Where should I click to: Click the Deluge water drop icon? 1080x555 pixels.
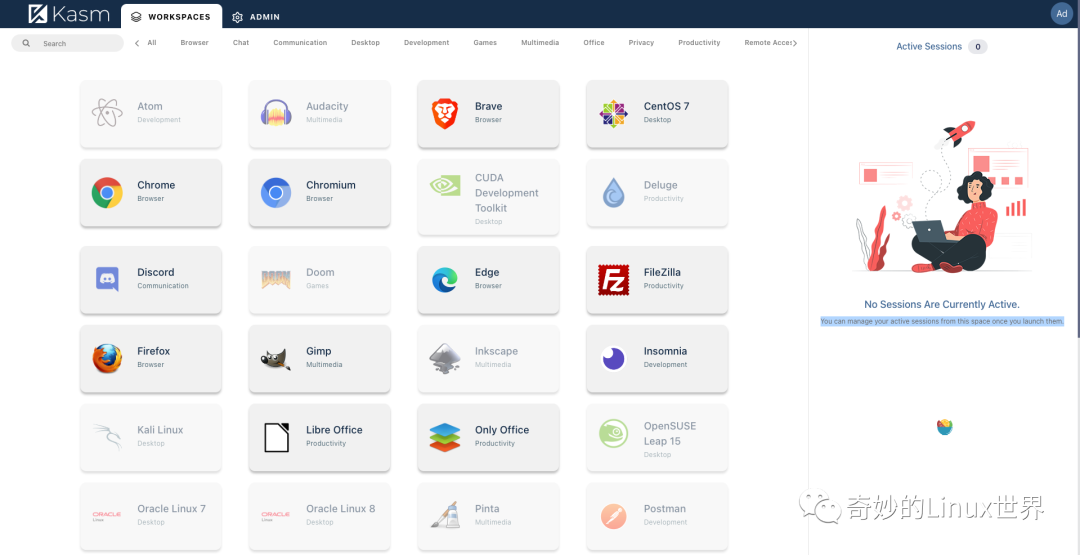click(x=614, y=192)
